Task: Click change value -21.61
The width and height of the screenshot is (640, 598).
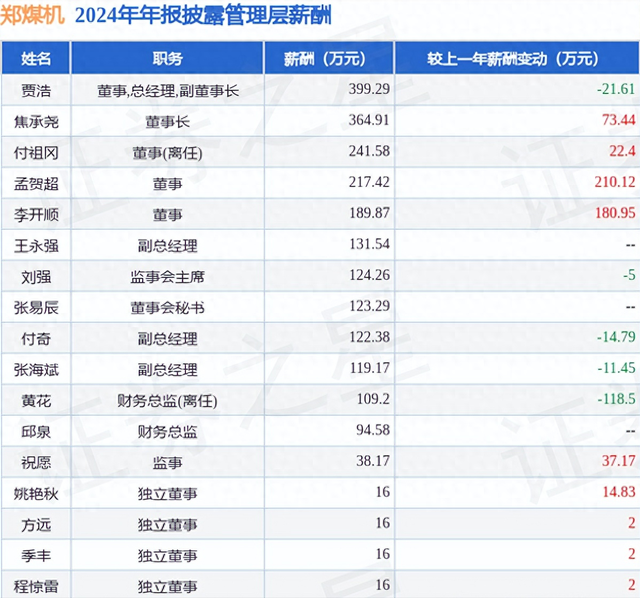Action: point(616,89)
